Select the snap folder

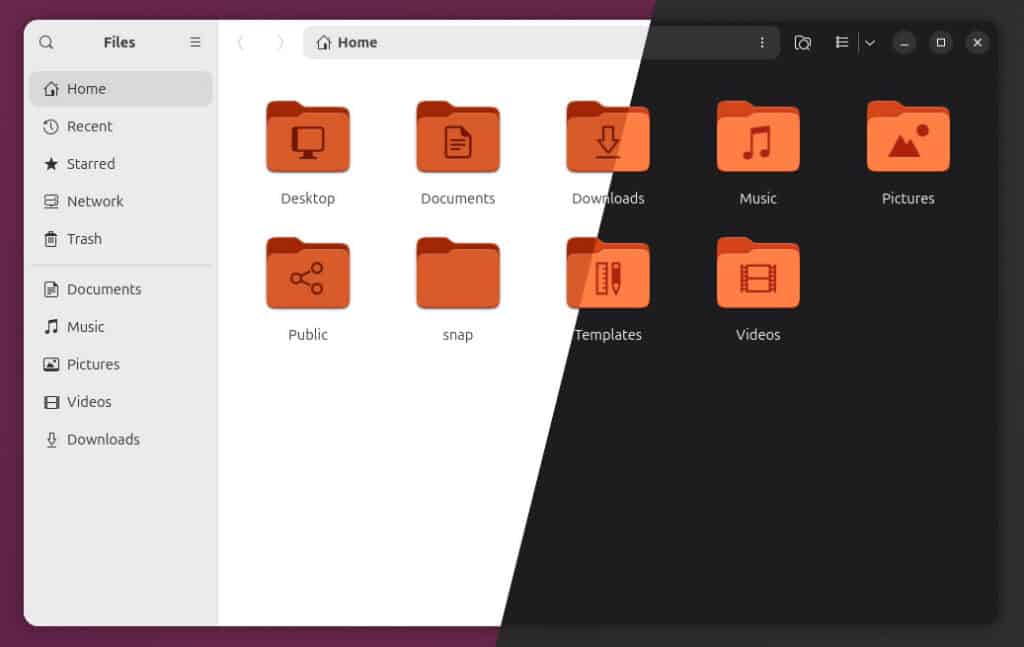[457, 285]
